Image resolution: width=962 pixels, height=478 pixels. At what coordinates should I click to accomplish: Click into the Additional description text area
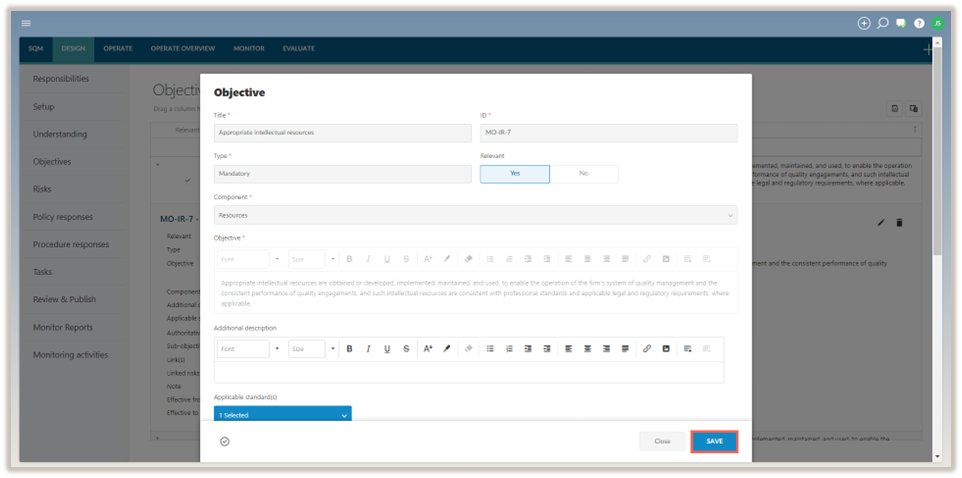468,371
